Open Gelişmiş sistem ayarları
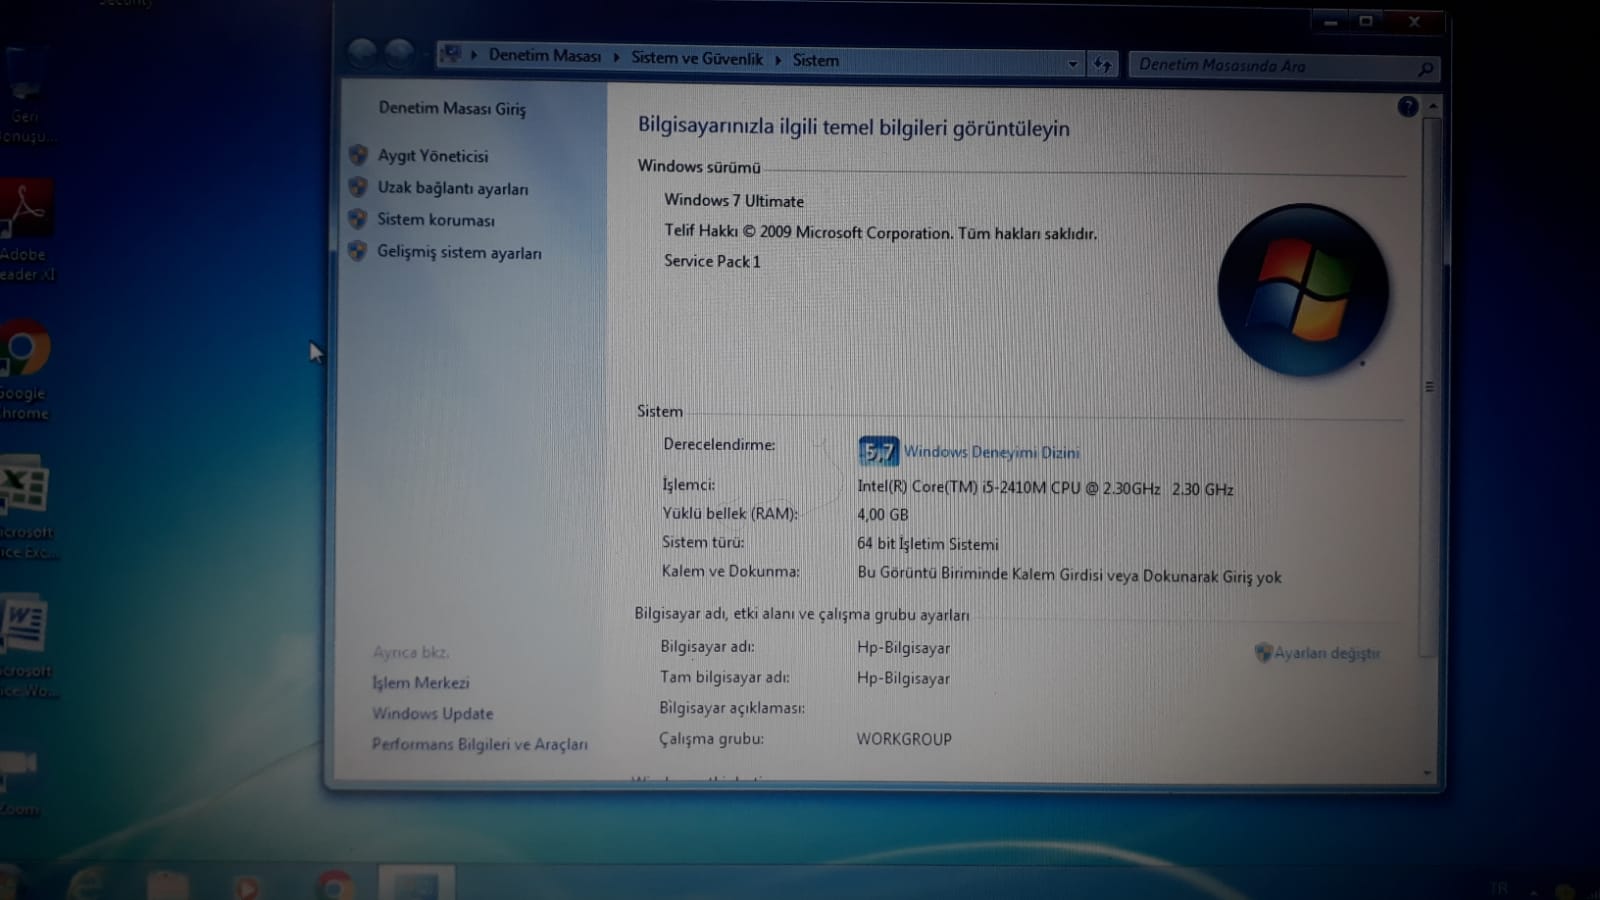1600x900 pixels. [x=459, y=253]
